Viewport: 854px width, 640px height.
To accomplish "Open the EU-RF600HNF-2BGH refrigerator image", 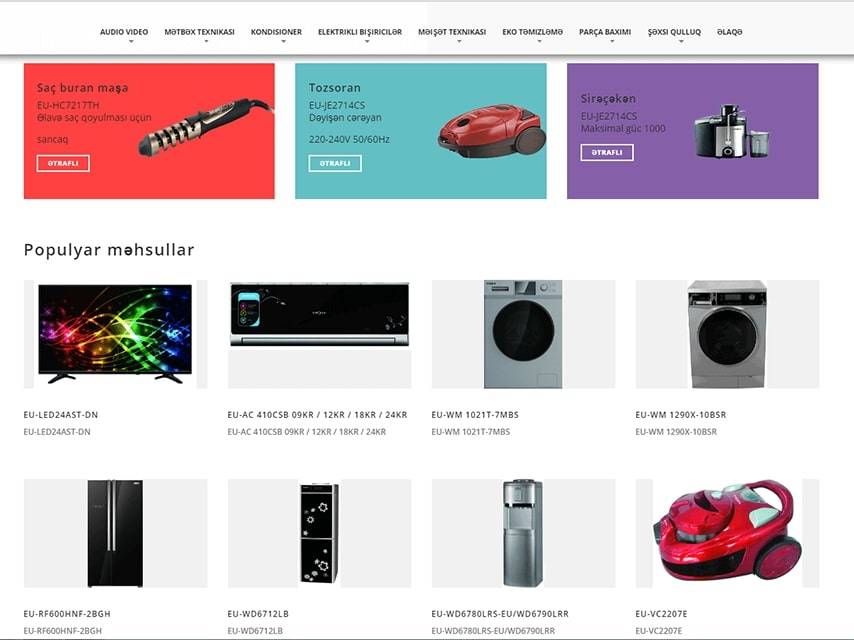I will point(115,533).
